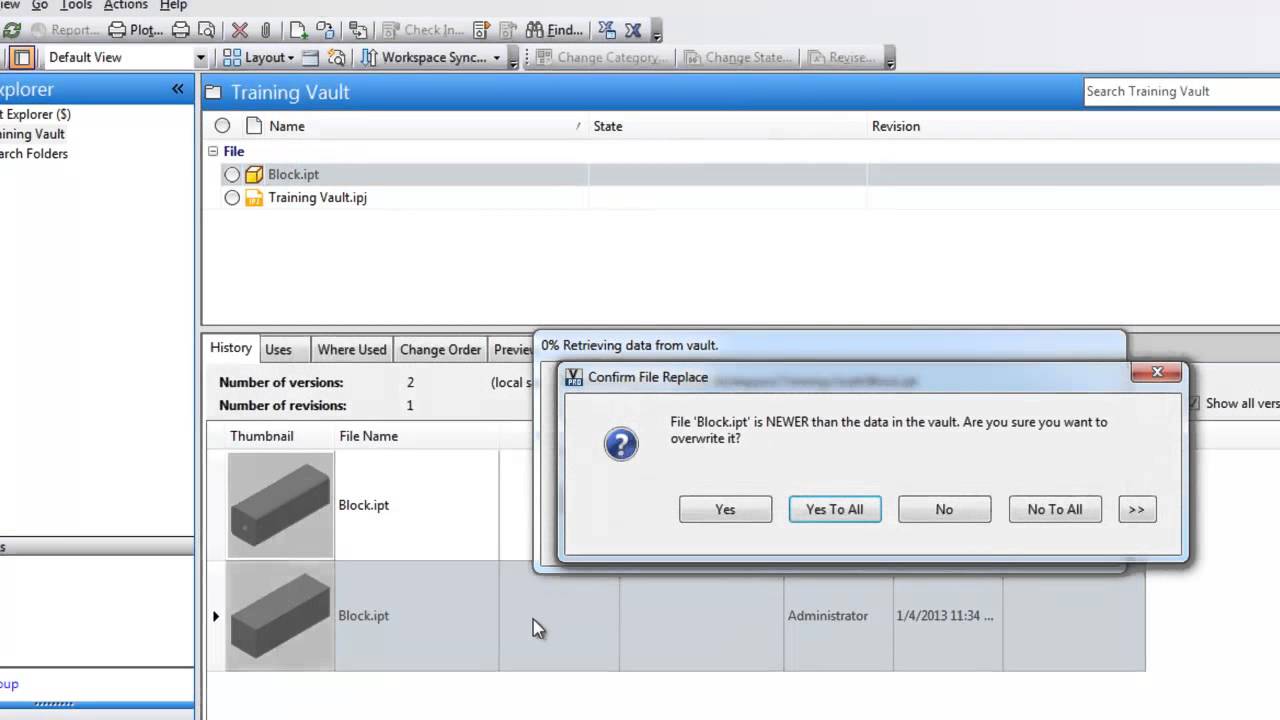Click the document icon in the Name column header
This screenshot has width=1280, height=720.
pos(254,126)
